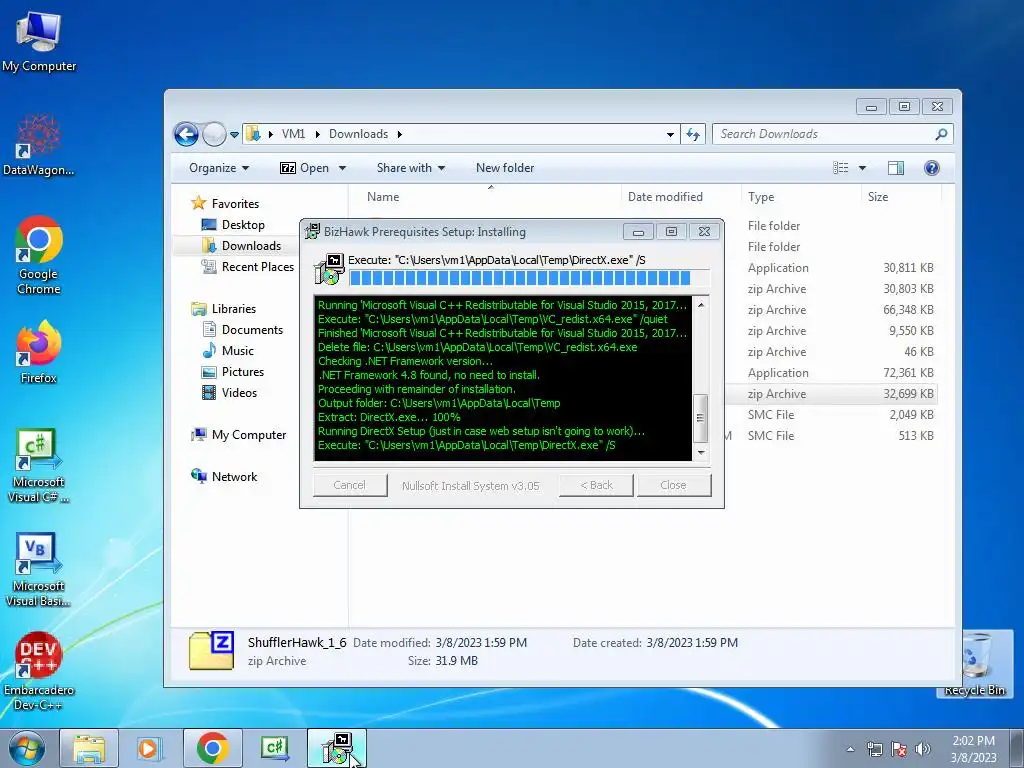Open with 7-Zip using Open button
This screenshot has height=768, width=1024.
304,168
